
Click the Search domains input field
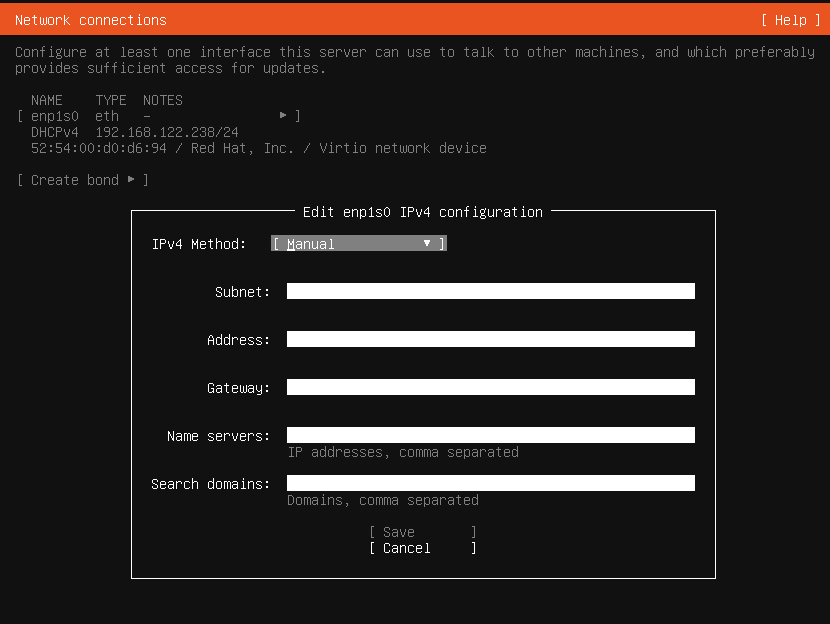491,483
